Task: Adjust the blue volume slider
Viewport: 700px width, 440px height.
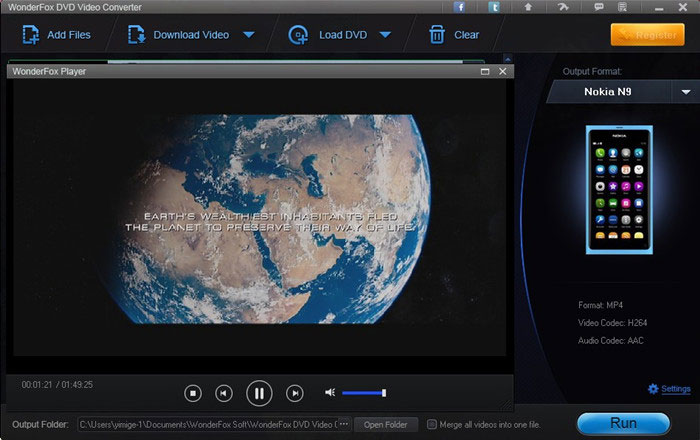Action: tap(364, 393)
